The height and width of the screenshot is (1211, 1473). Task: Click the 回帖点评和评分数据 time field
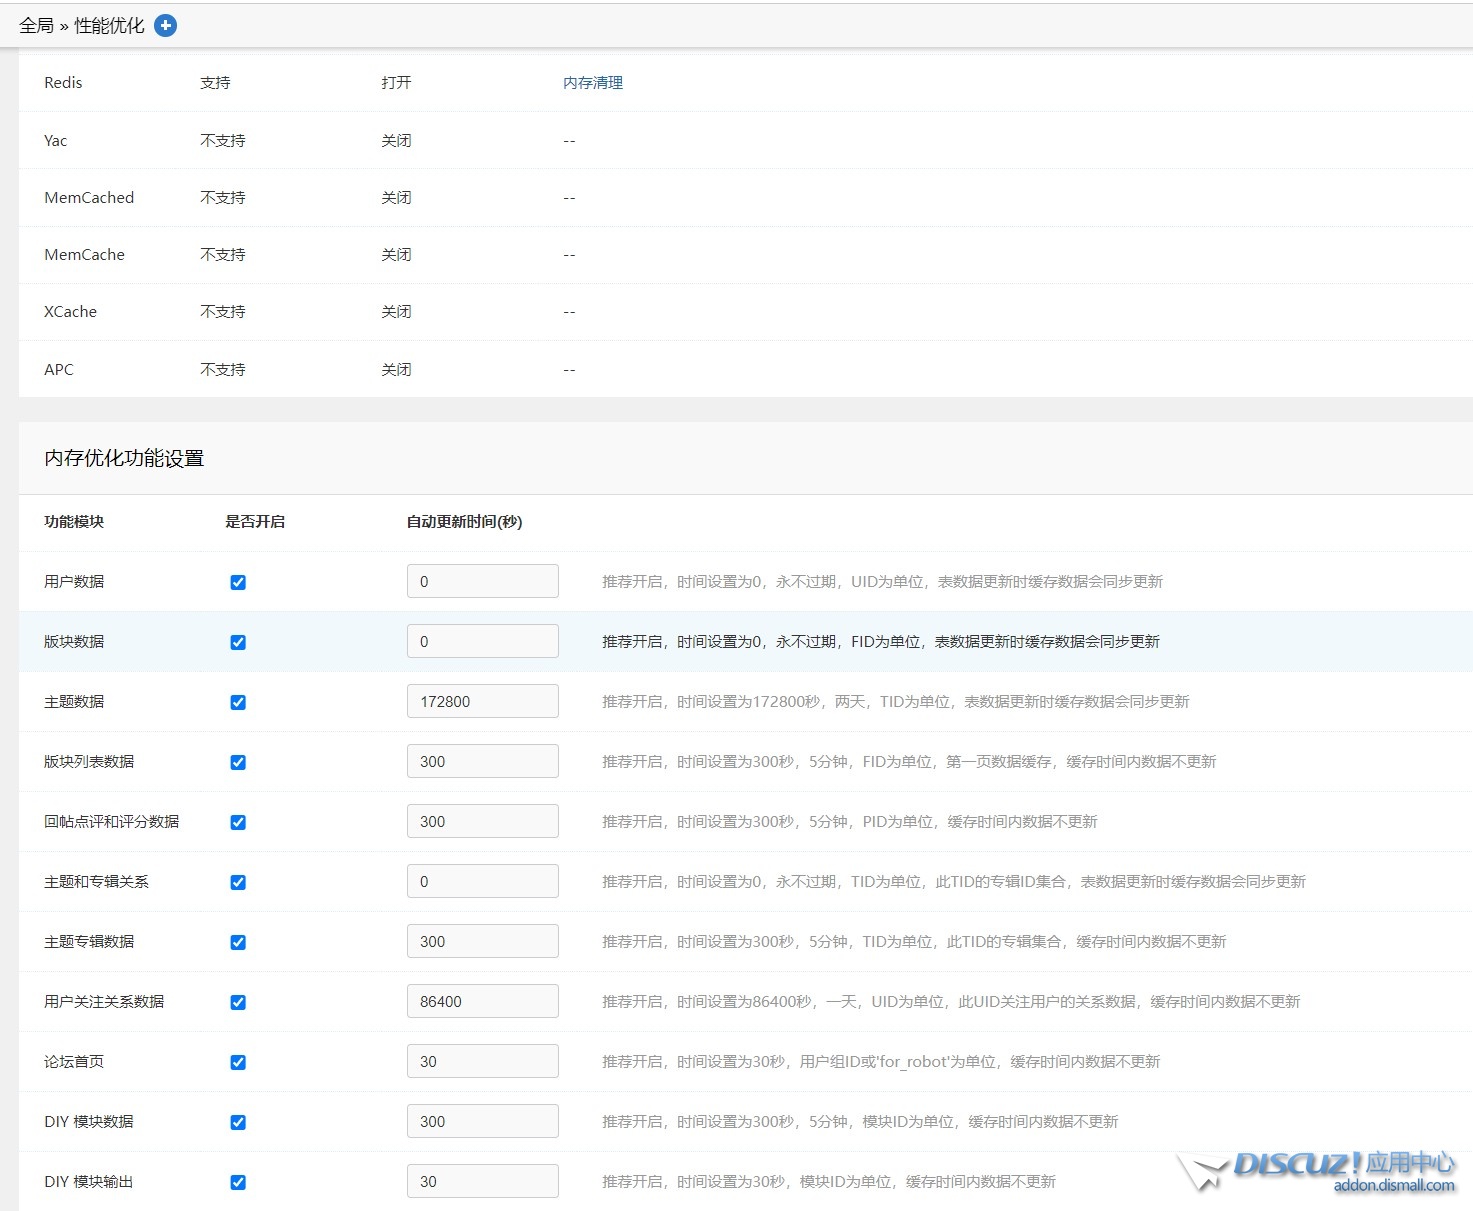click(483, 821)
